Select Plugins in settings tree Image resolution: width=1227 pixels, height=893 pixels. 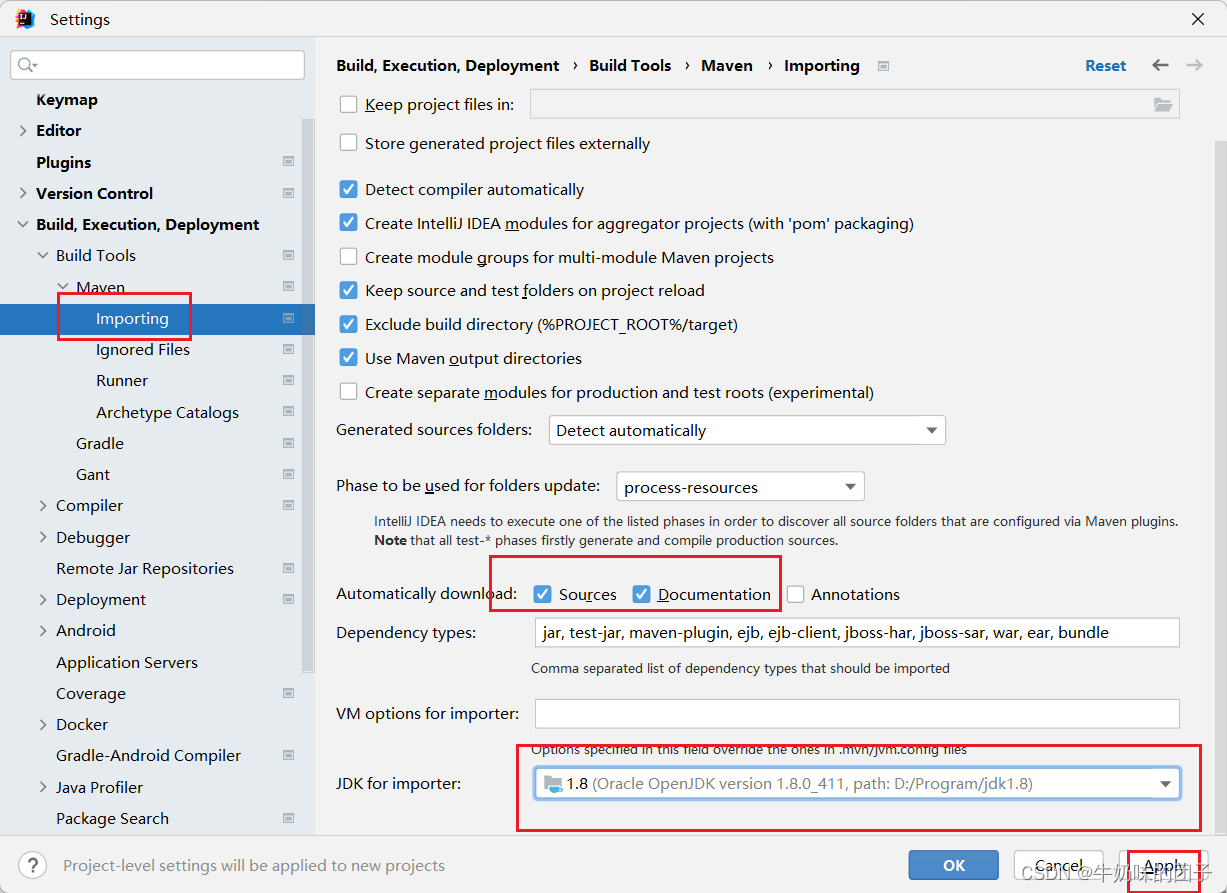point(63,162)
